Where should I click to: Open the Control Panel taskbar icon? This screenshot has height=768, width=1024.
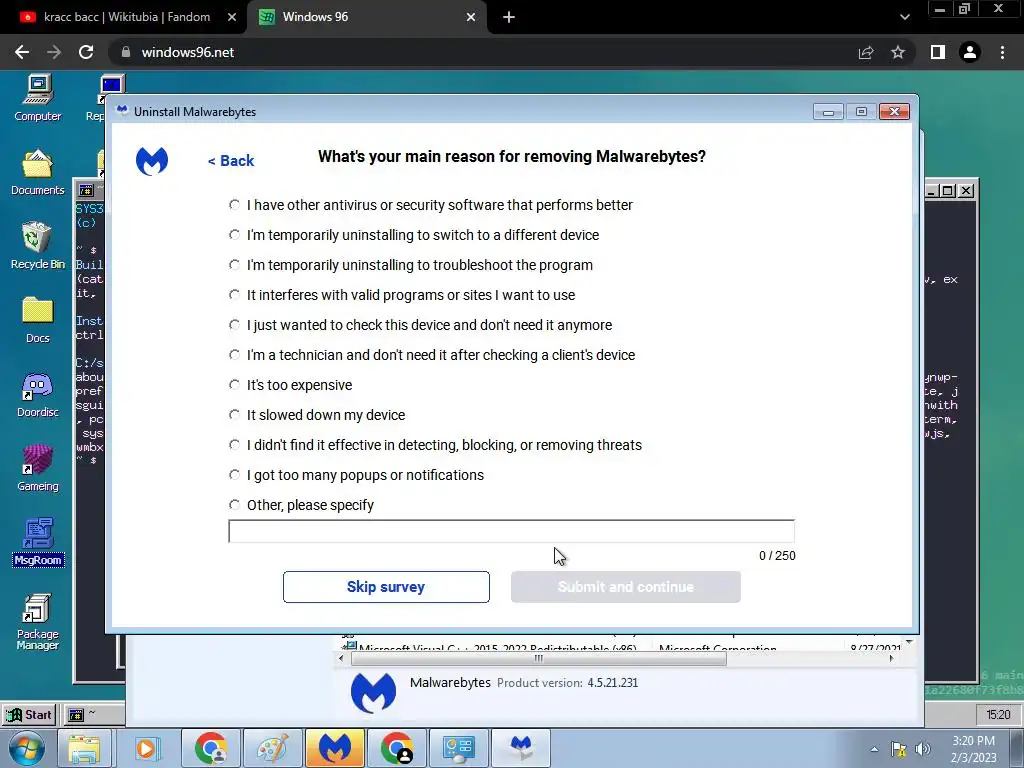point(458,748)
